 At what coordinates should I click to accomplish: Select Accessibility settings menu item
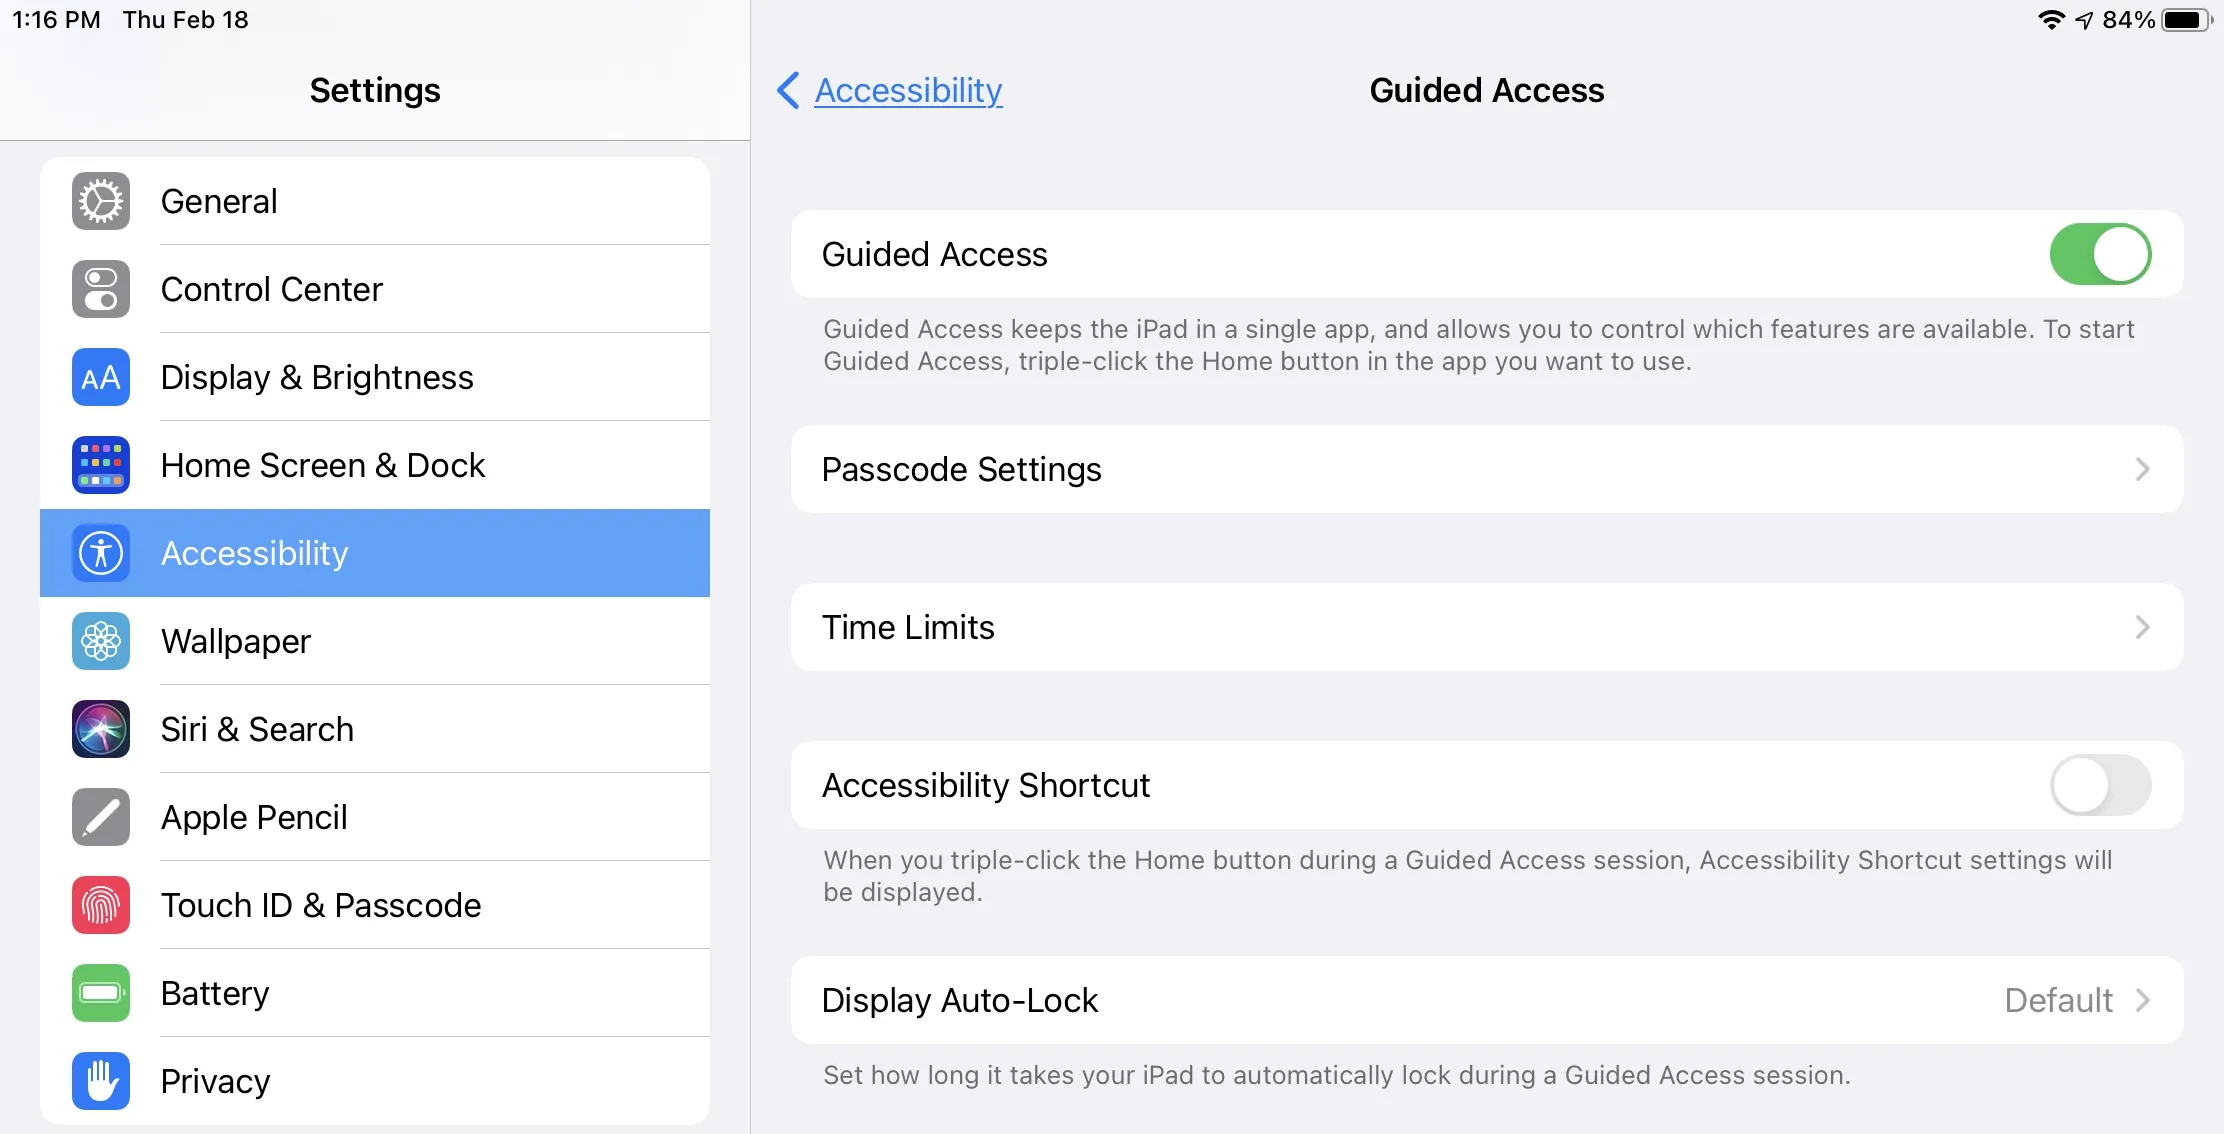pos(376,551)
